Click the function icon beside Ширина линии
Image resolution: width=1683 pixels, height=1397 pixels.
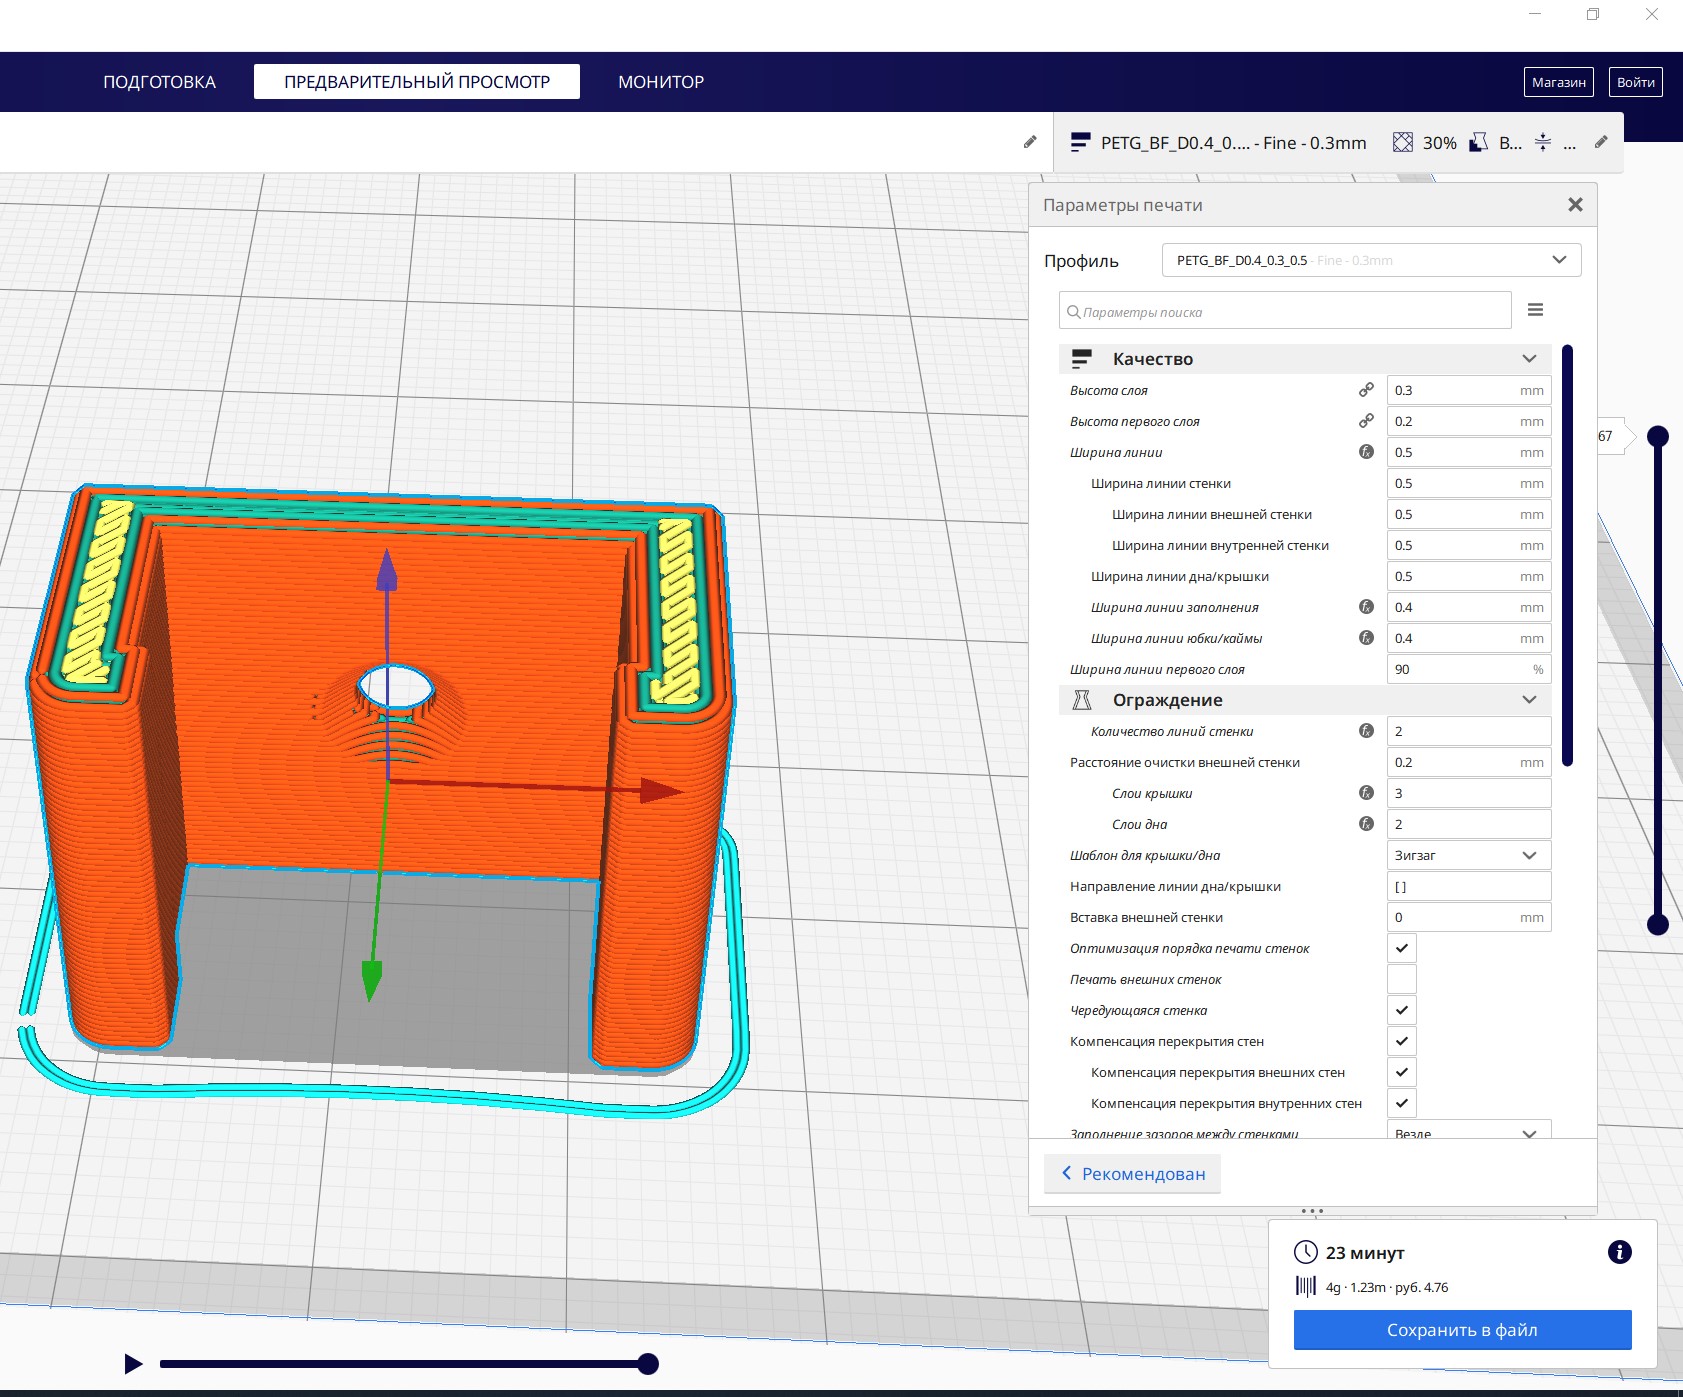[x=1366, y=452]
